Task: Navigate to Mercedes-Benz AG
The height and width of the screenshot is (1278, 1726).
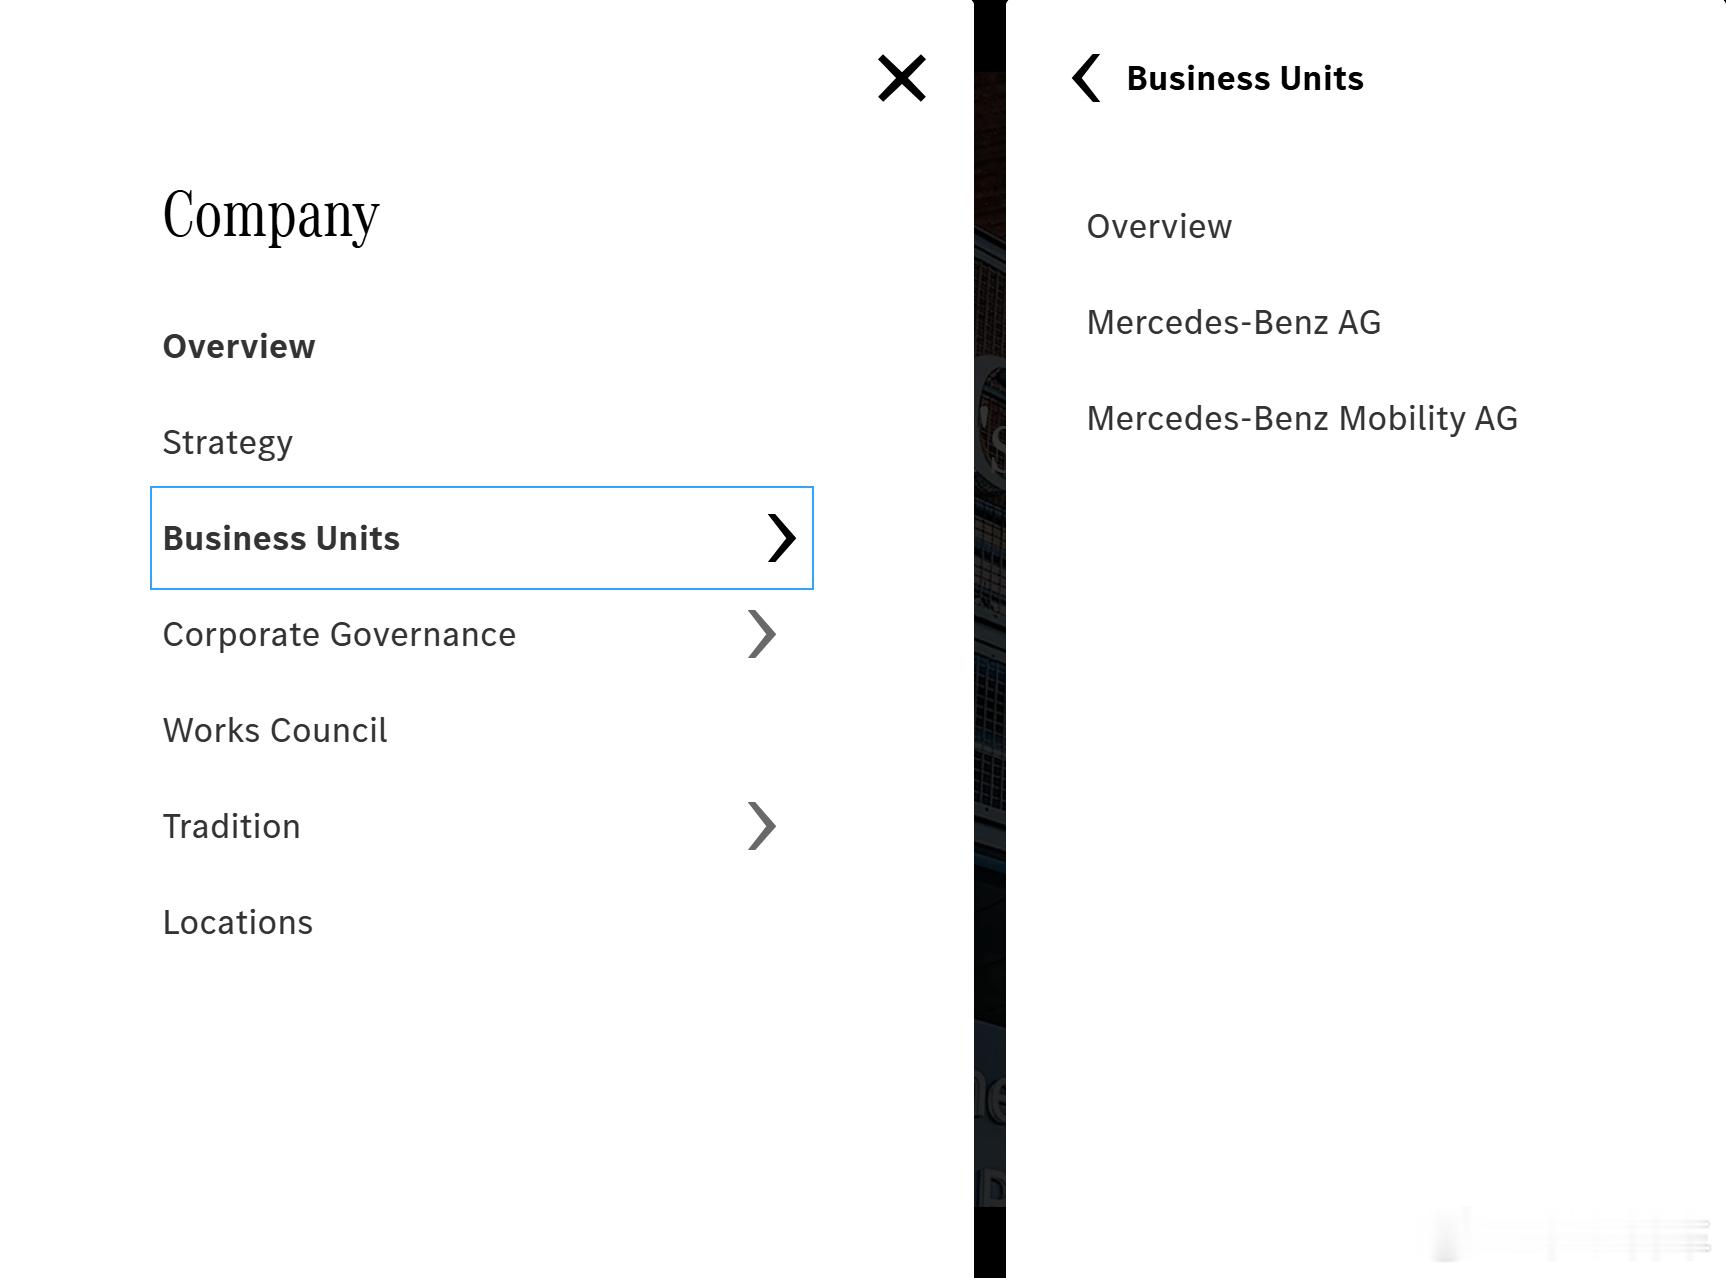Action: click(1233, 322)
